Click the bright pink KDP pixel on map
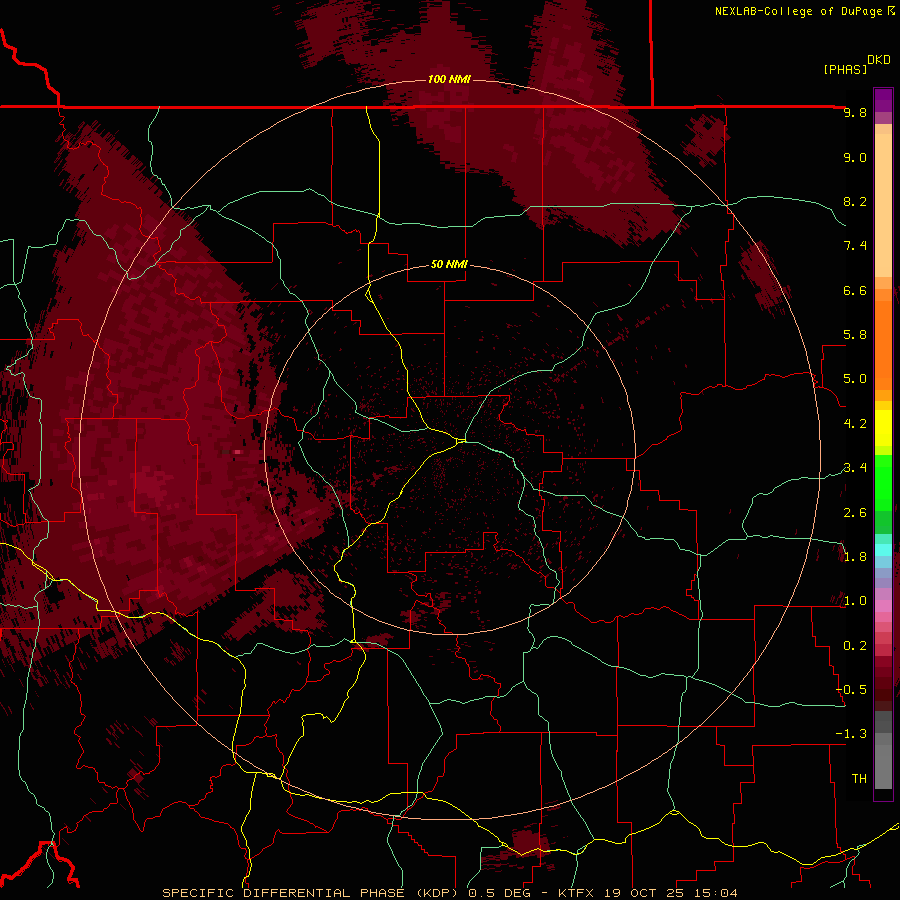Screen dimensions: 900x900 coord(237,452)
